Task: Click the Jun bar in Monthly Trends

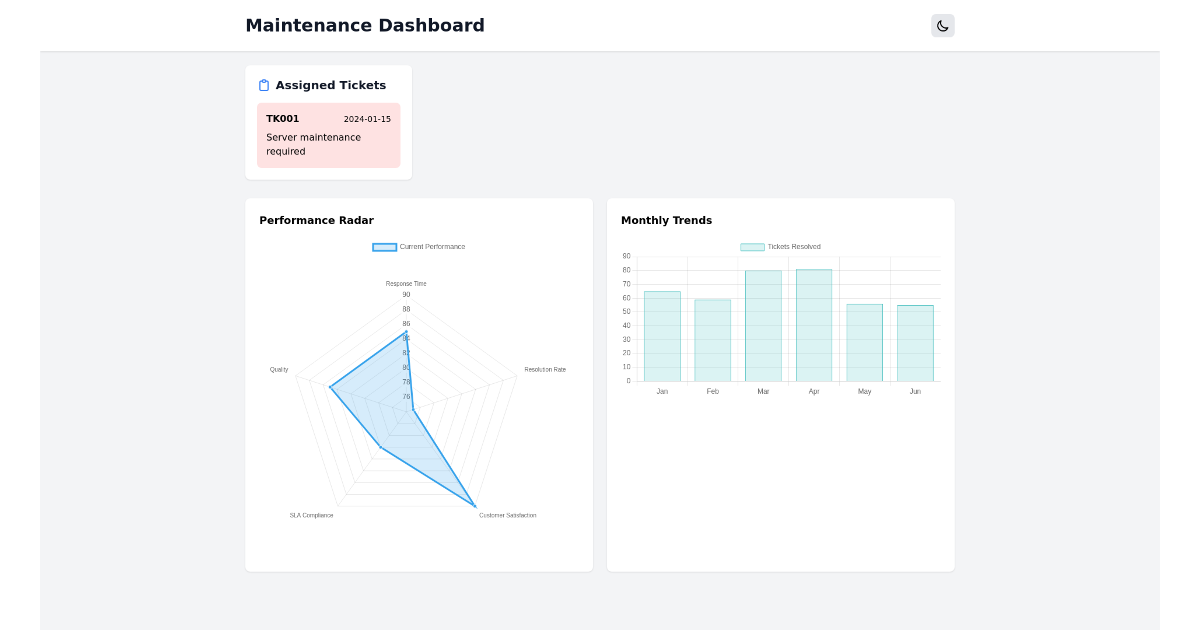Action: [915, 343]
